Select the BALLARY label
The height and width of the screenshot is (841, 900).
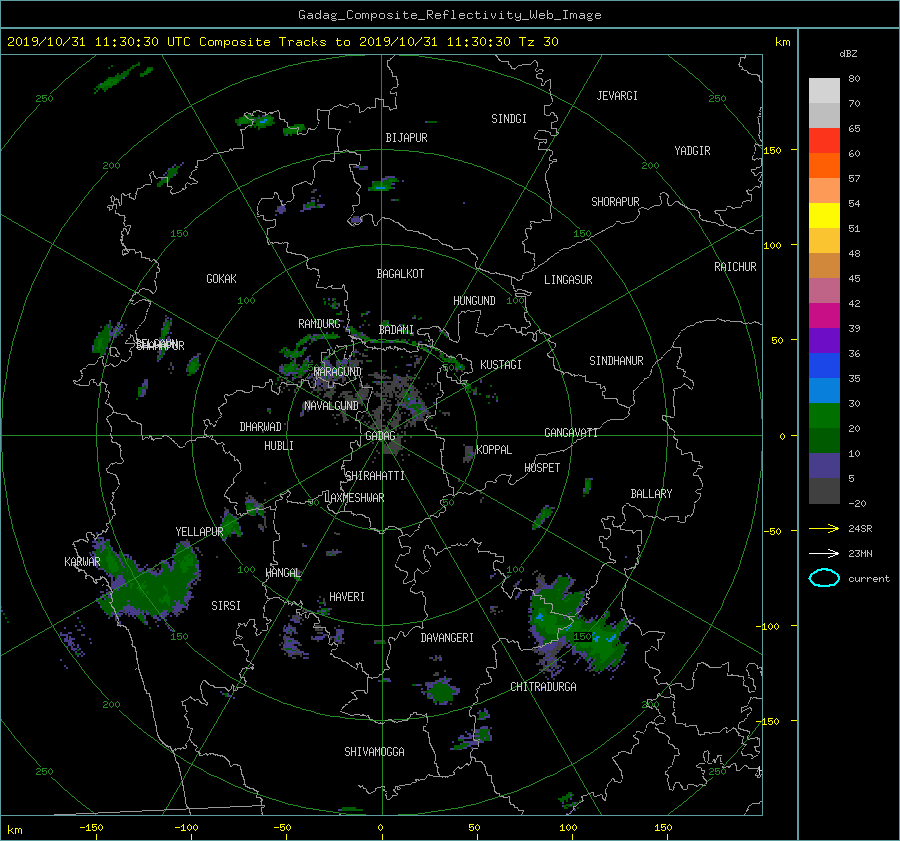pyautogui.click(x=651, y=494)
